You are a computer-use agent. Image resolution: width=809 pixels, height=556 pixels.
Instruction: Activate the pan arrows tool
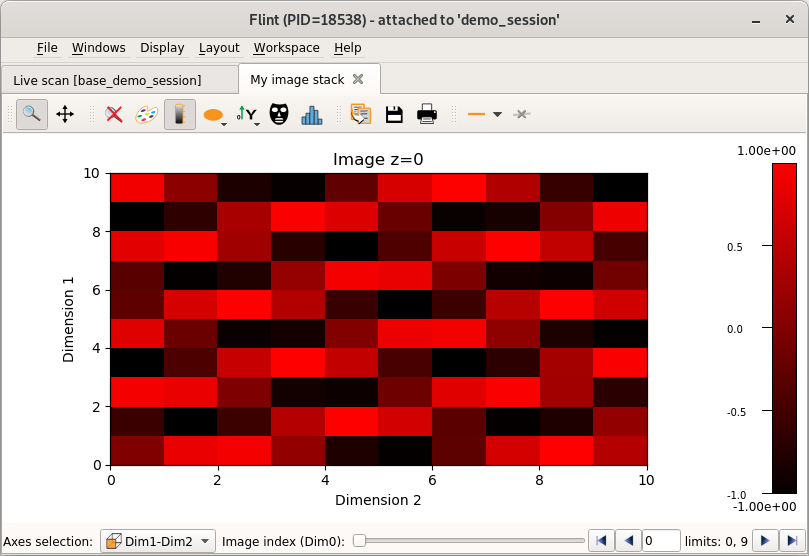pos(65,114)
